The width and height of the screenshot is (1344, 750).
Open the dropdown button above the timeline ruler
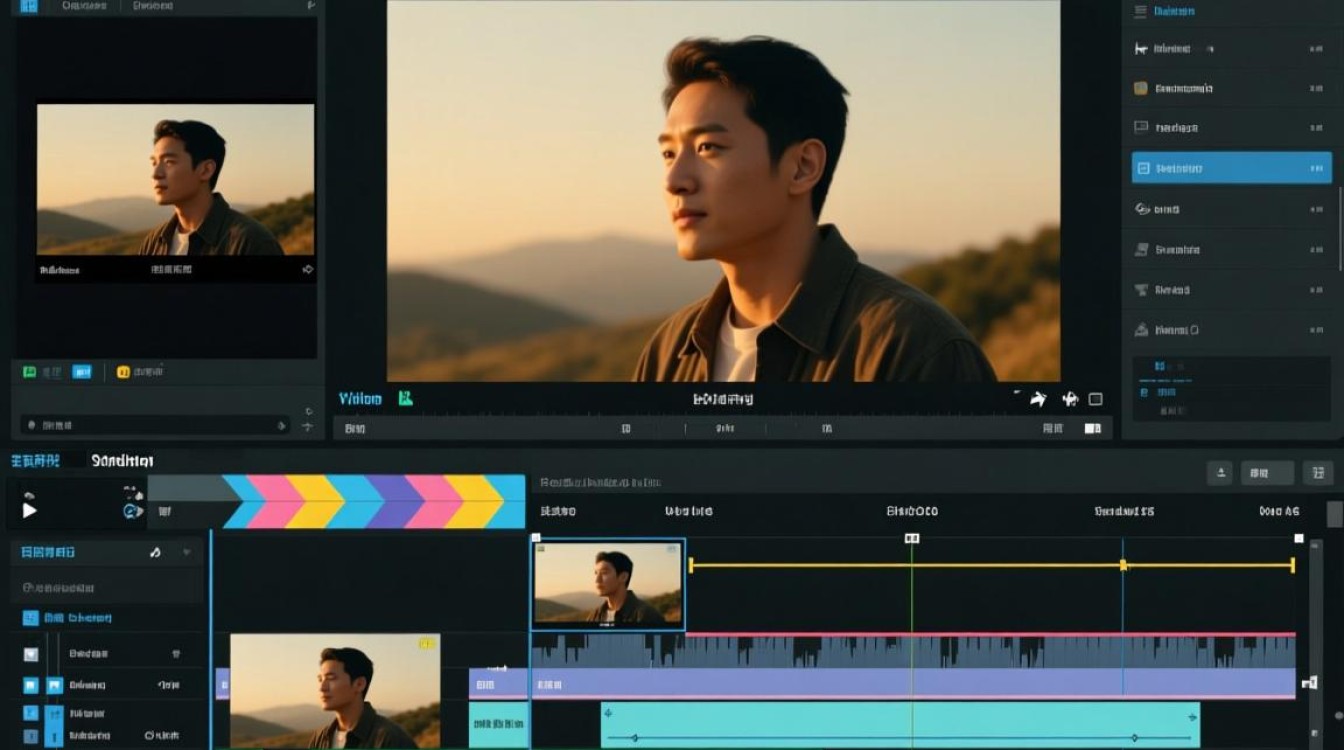[x=1267, y=473]
